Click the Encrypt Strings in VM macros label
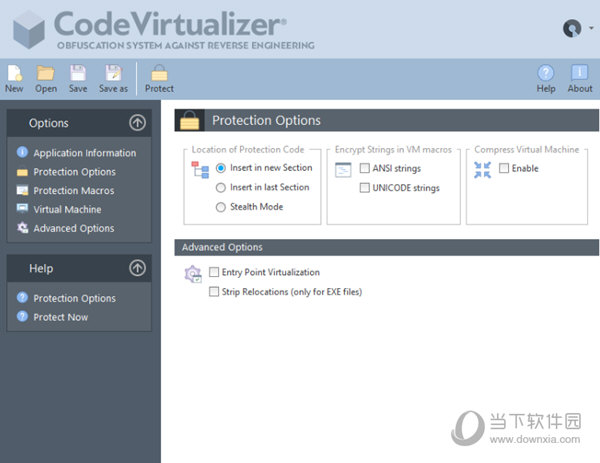The width and height of the screenshot is (600, 463). pos(393,150)
